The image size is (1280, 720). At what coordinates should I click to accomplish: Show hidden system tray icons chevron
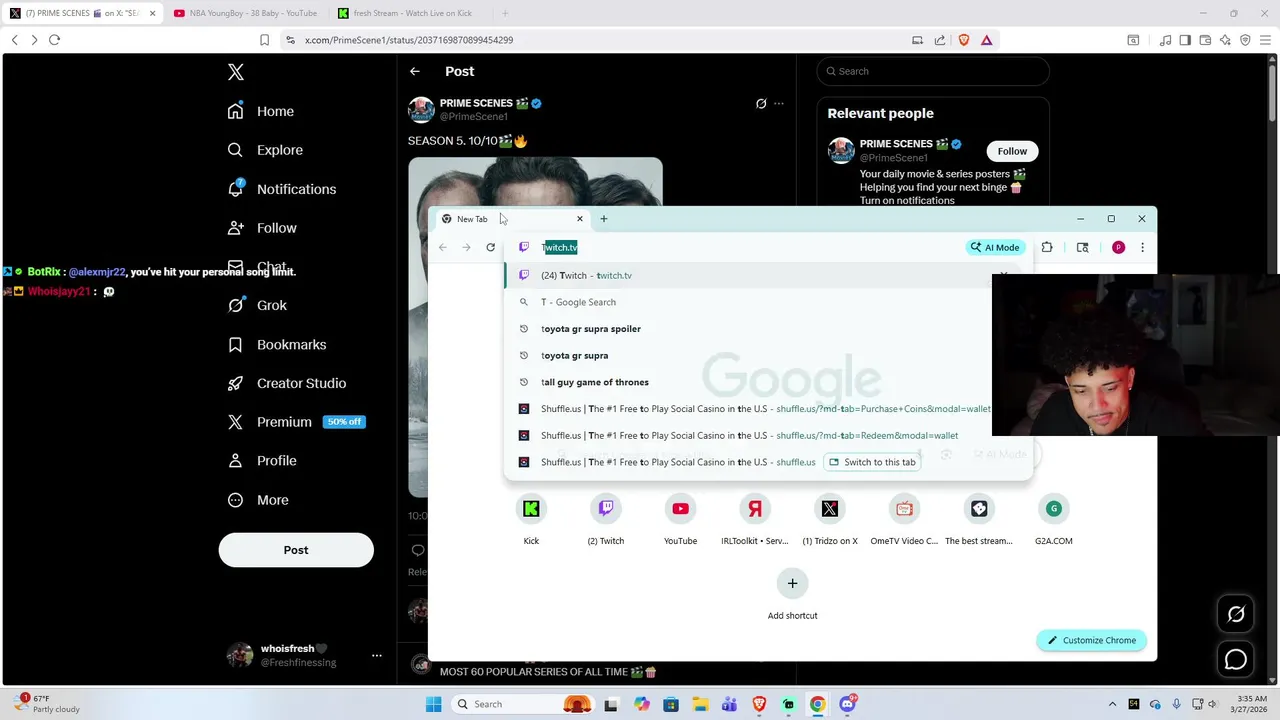coord(1113,704)
